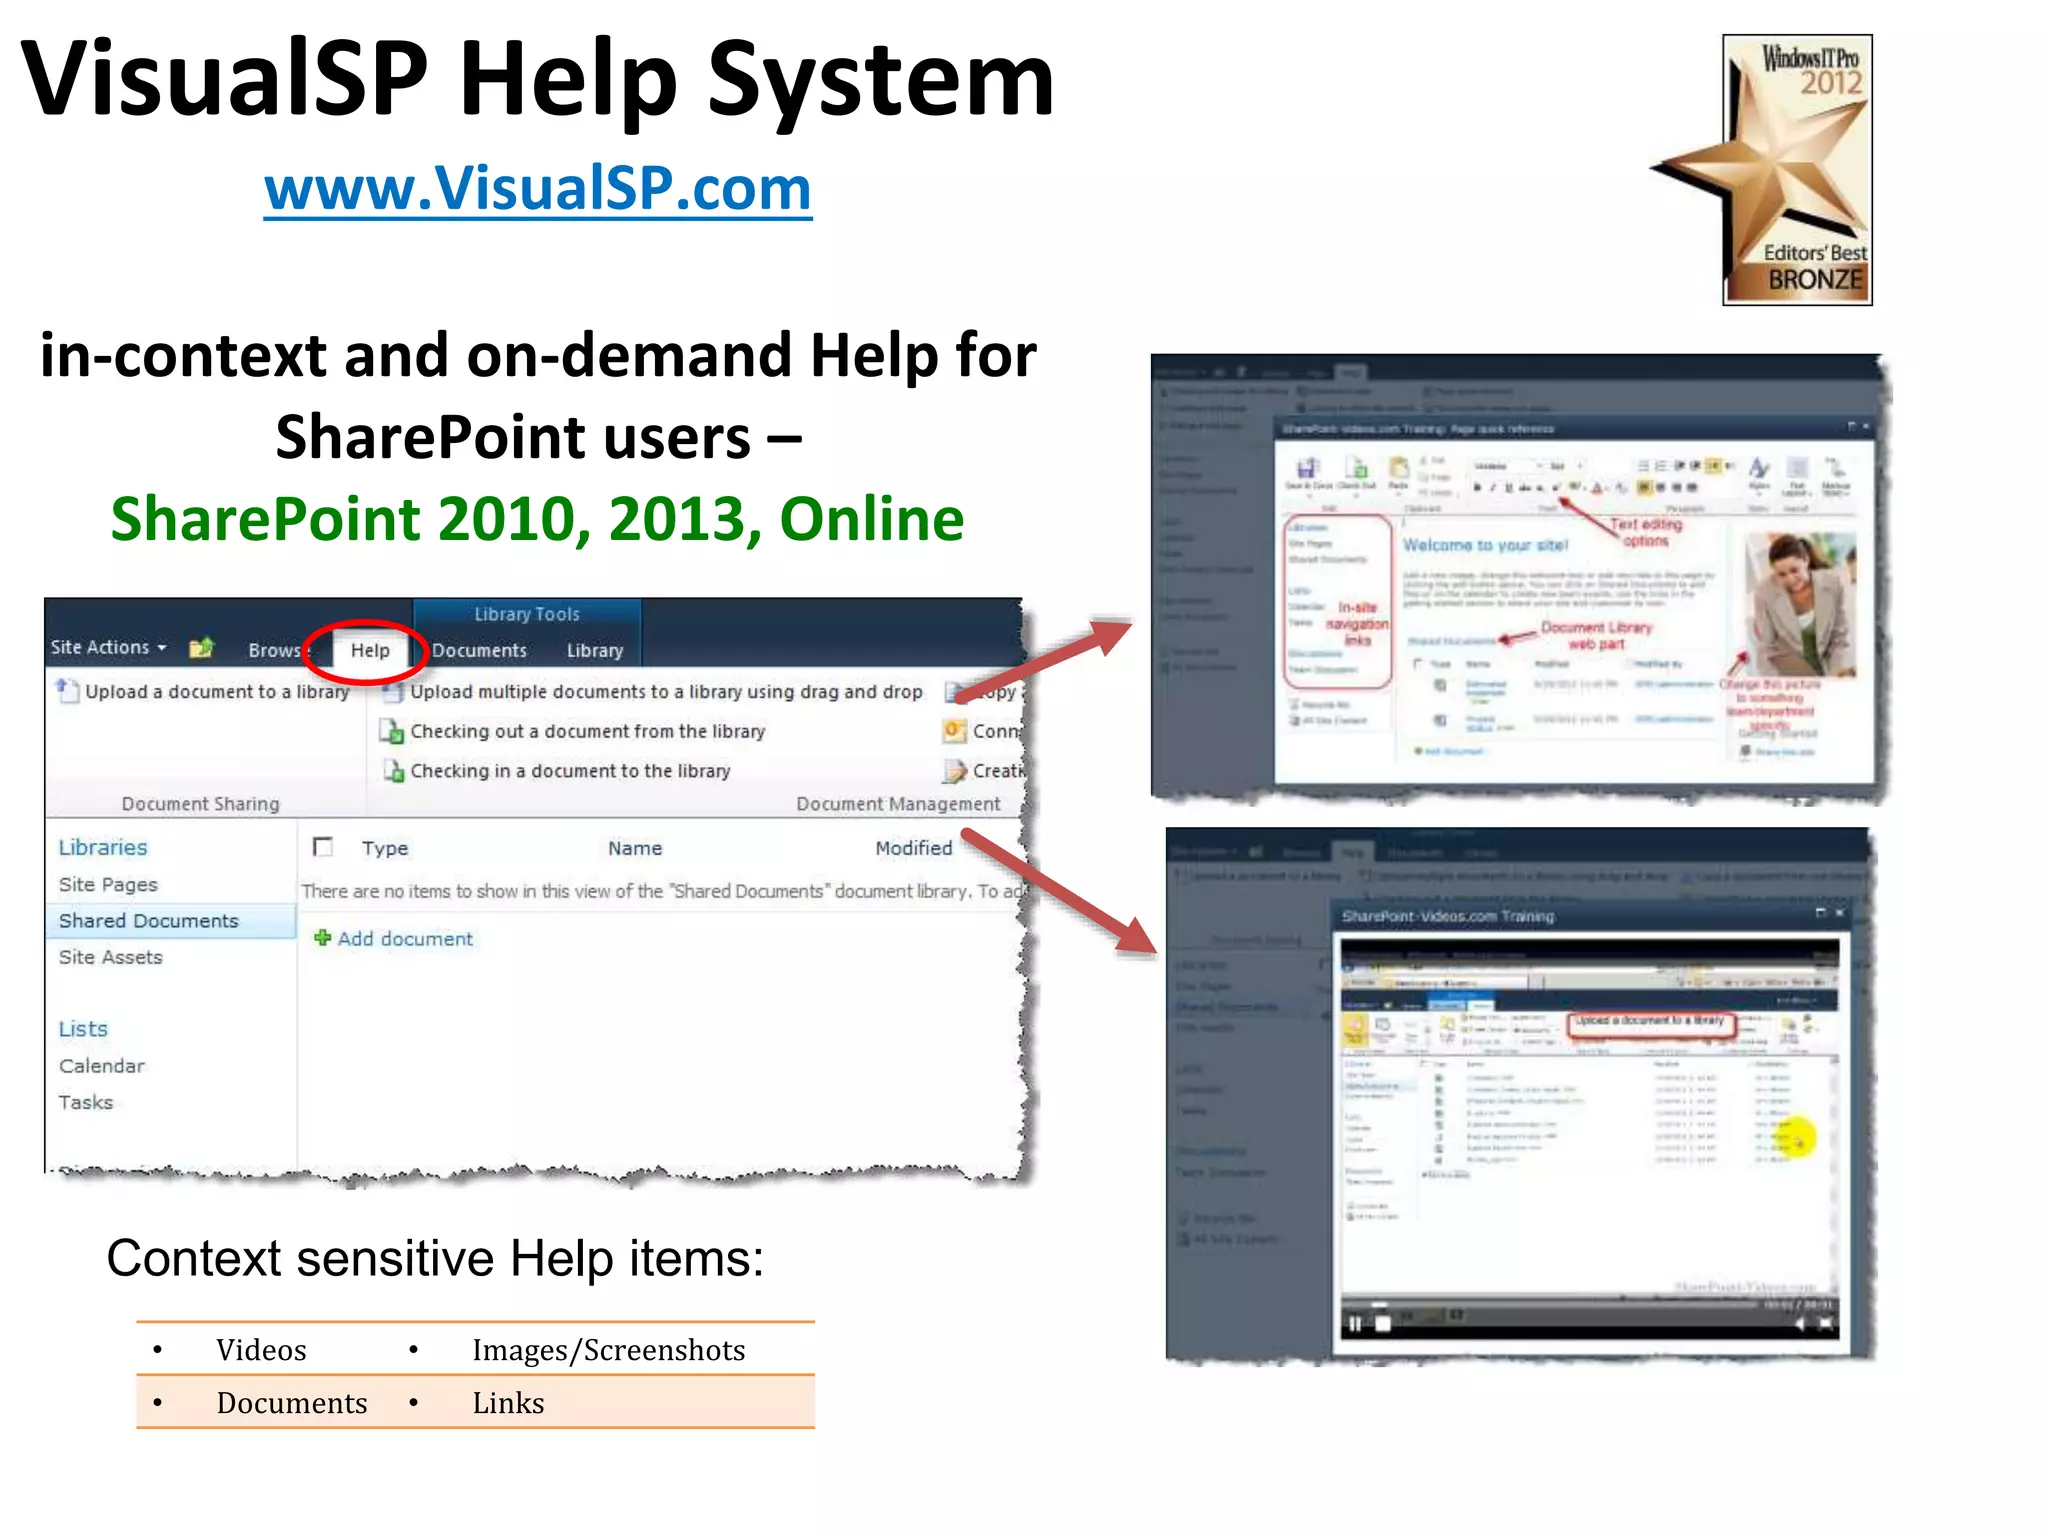Click the green plus Add document icon
2048x1536 pixels.
click(x=322, y=938)
